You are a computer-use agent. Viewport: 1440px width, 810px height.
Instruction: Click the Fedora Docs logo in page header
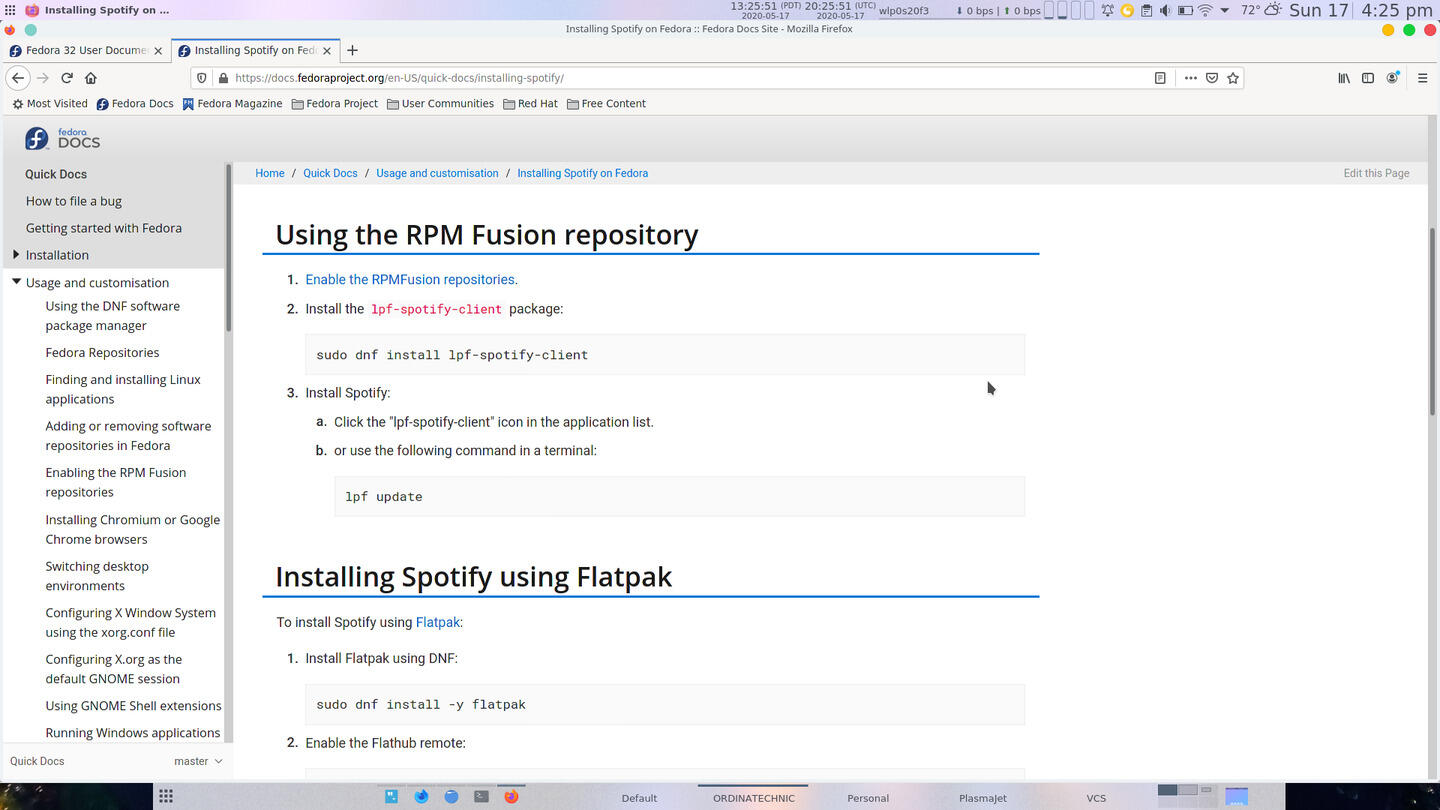click(63, 139)
